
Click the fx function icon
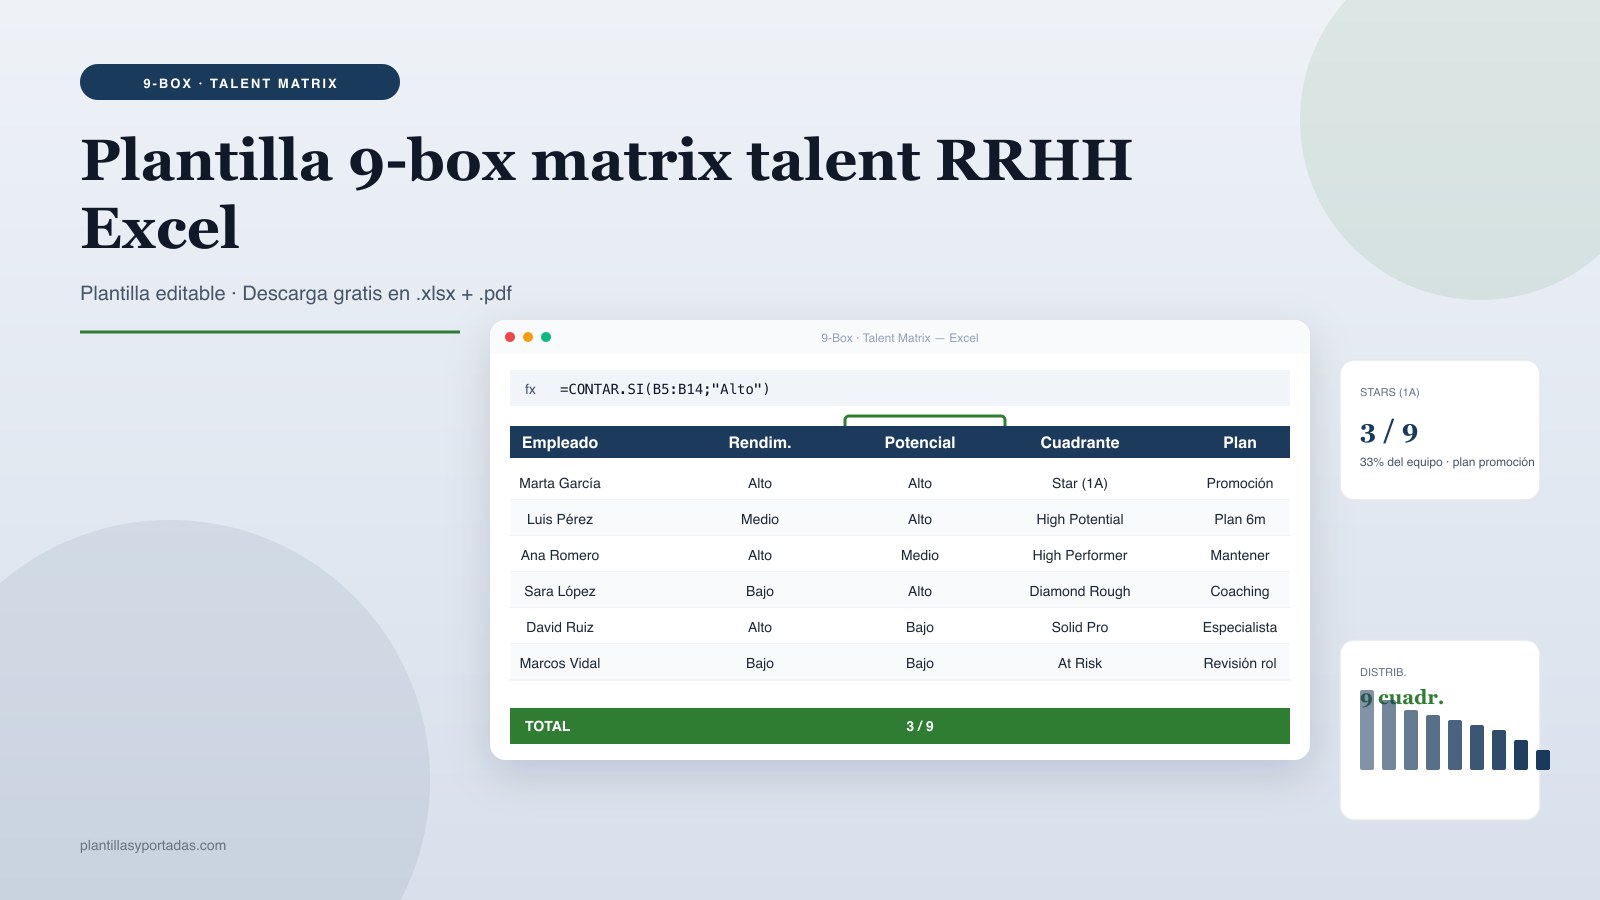(x=530, y=389)
